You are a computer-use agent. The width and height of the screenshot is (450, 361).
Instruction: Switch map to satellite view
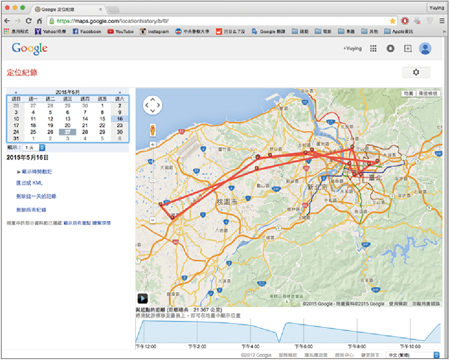pyautogui.click(x=428, y=94)
